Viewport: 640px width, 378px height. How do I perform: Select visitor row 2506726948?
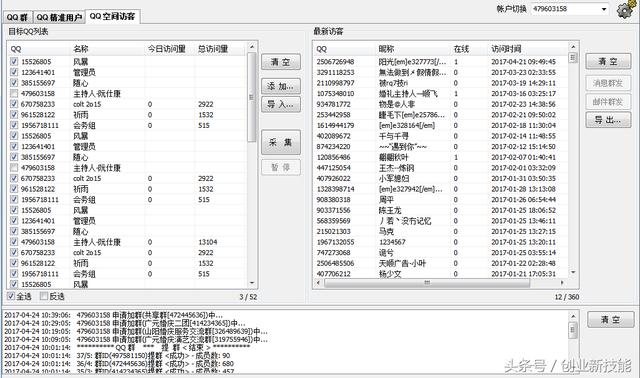pos(441,62)
